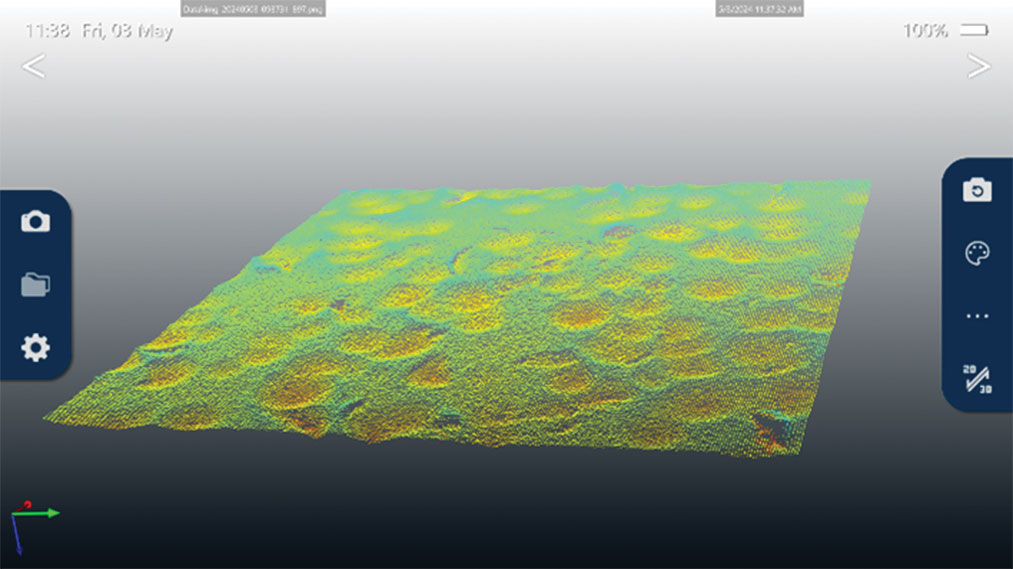This screenshot has width=1013, height=569.
Task: Open the color palette options
Action: tap(977, 253)
